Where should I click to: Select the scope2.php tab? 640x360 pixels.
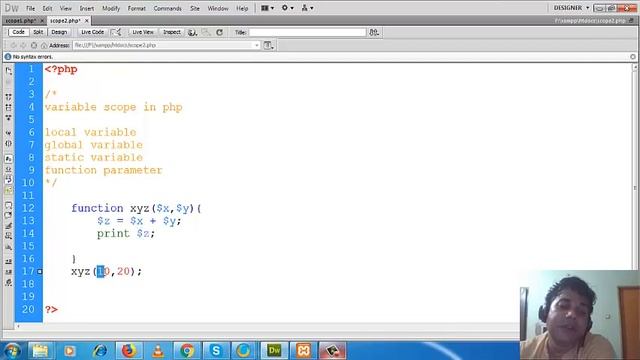point(65,20)
